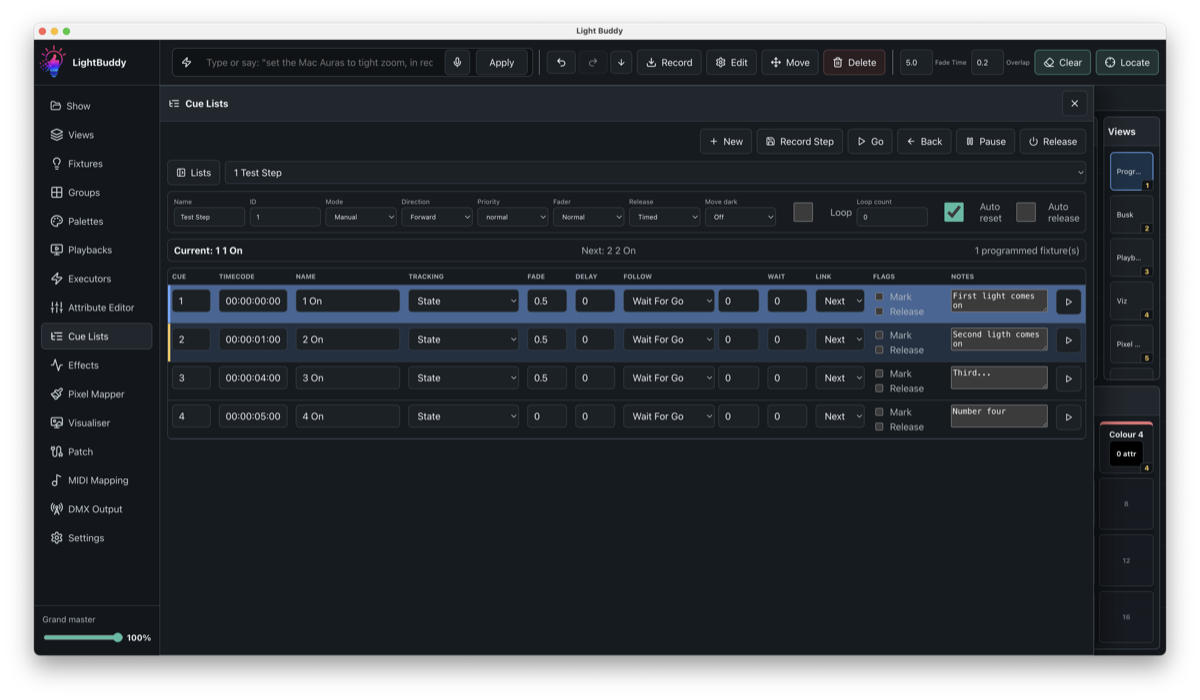The image size is (1200, 700).
Task: Open Follow dropdown for cue 2
Action: point(669,340)
